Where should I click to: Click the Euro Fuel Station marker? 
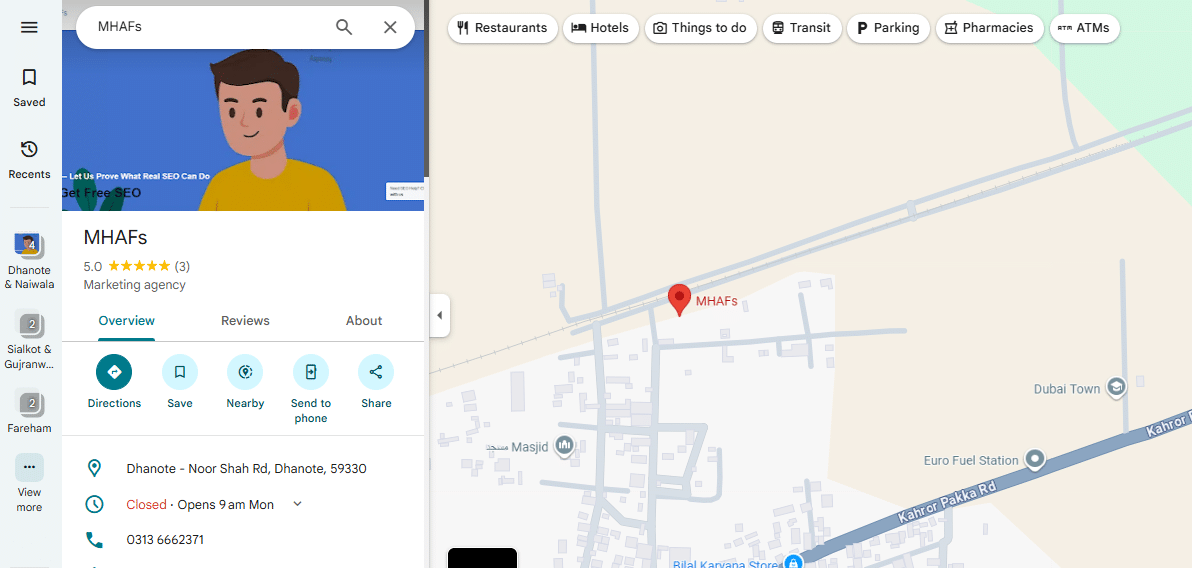1034,459
